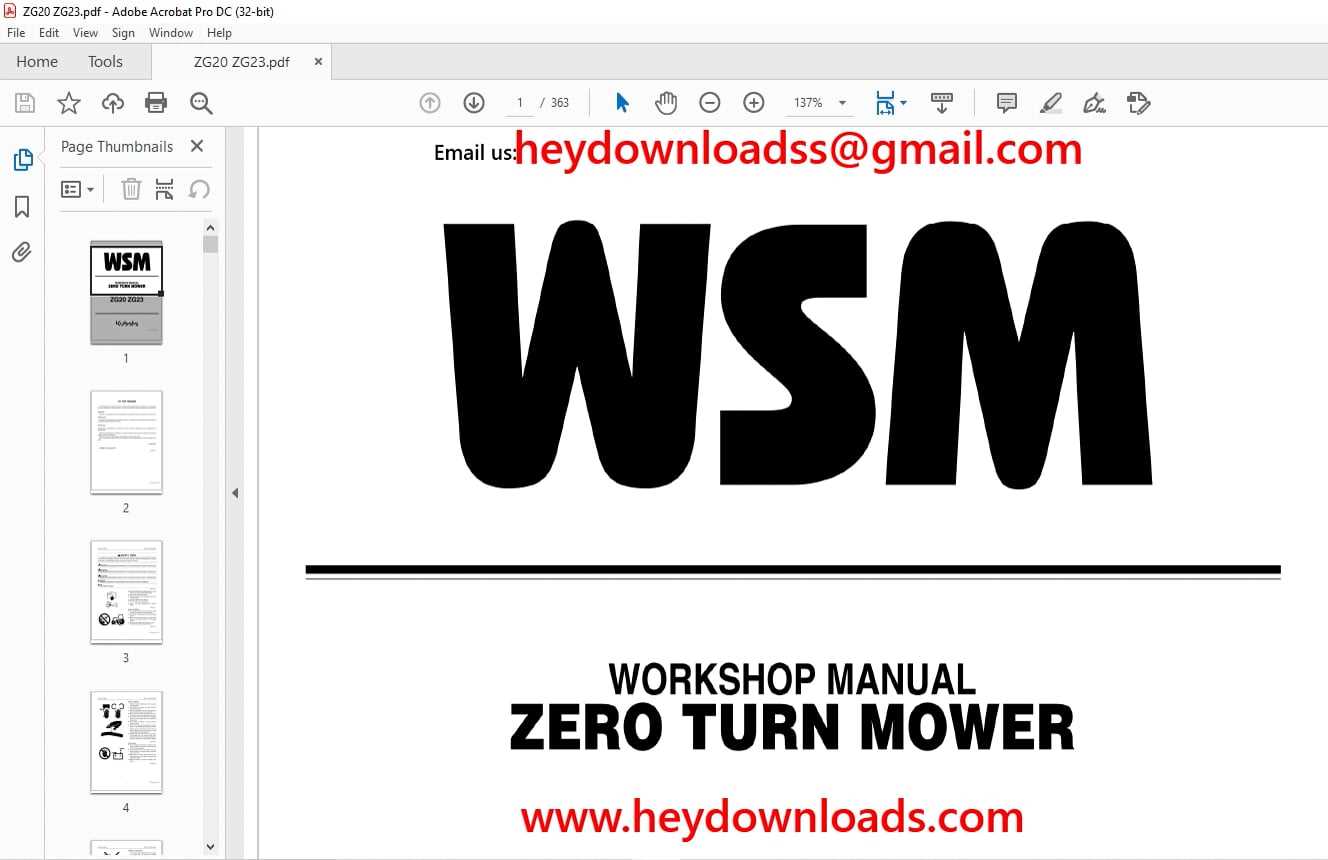Open the Sign menu

[123, 33]
